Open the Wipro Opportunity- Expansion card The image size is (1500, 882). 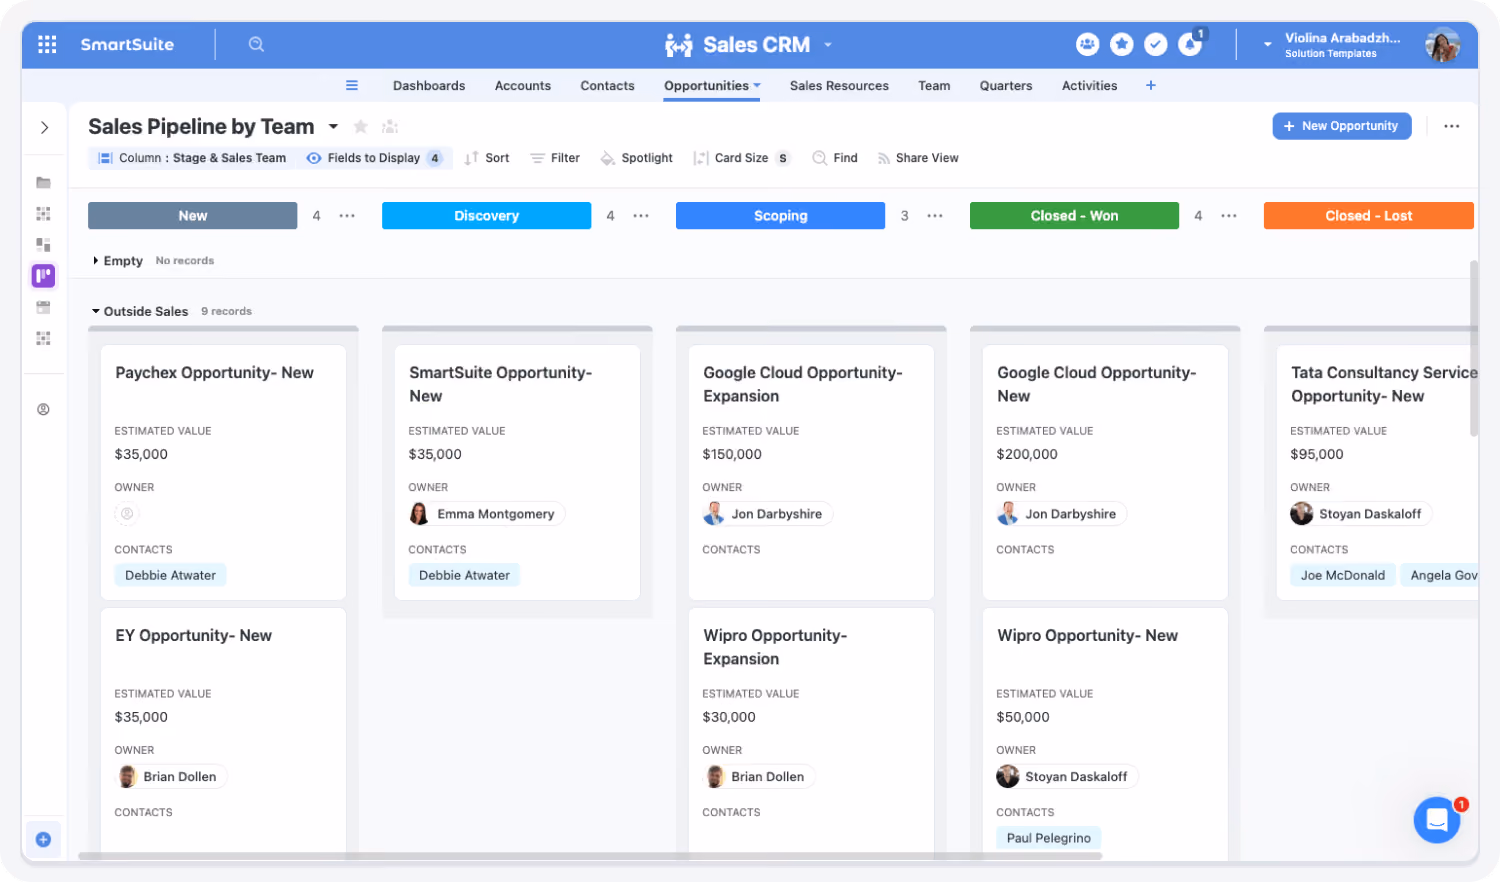(811, 732)
